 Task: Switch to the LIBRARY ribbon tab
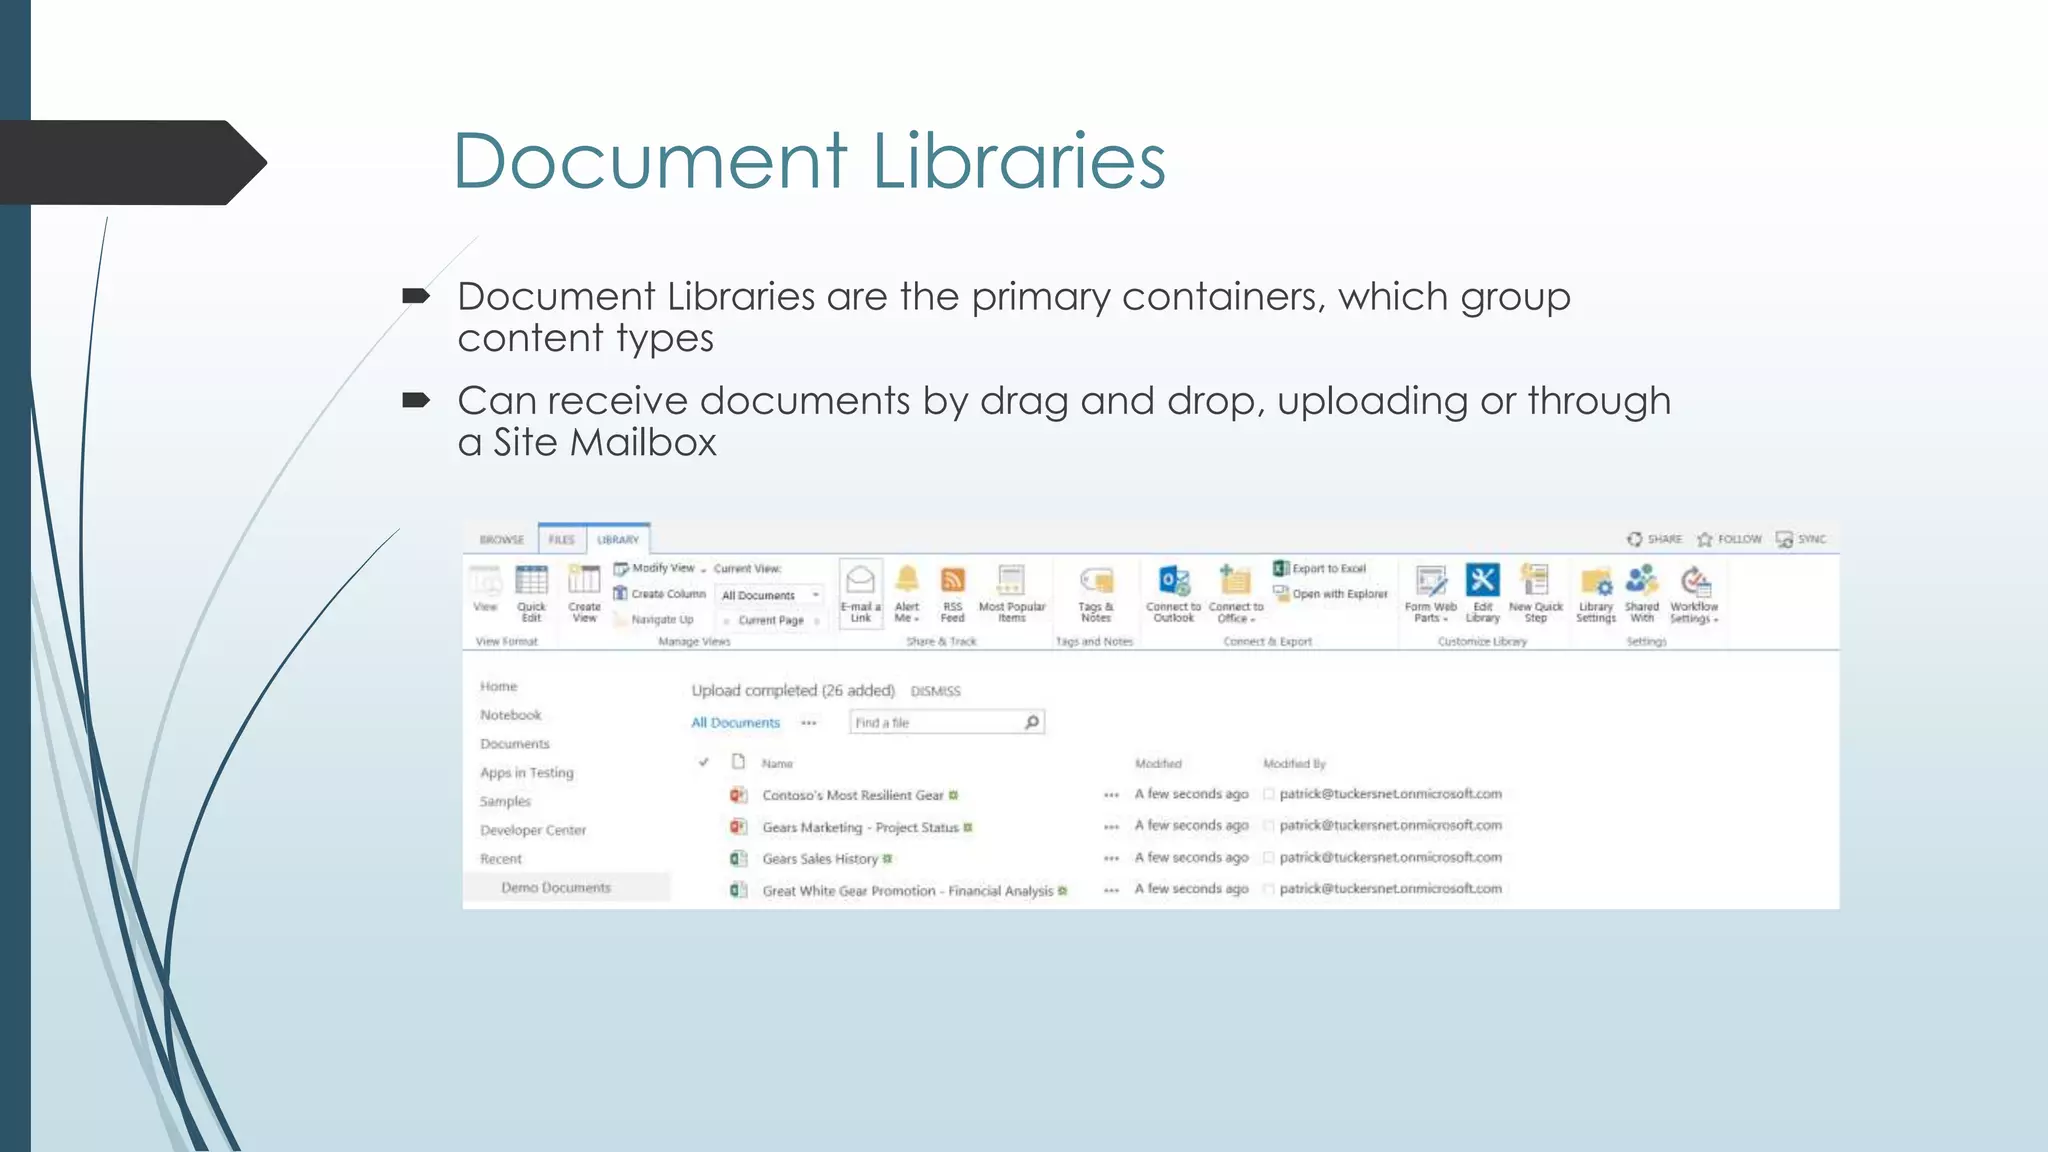point(618,540)
